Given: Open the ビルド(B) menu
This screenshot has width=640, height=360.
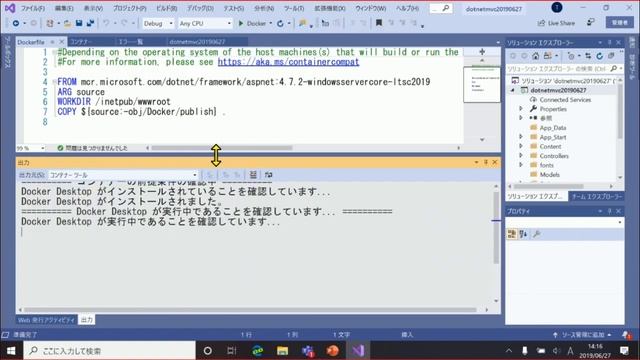Looking at the screenshot, I should tap(167, 8).
